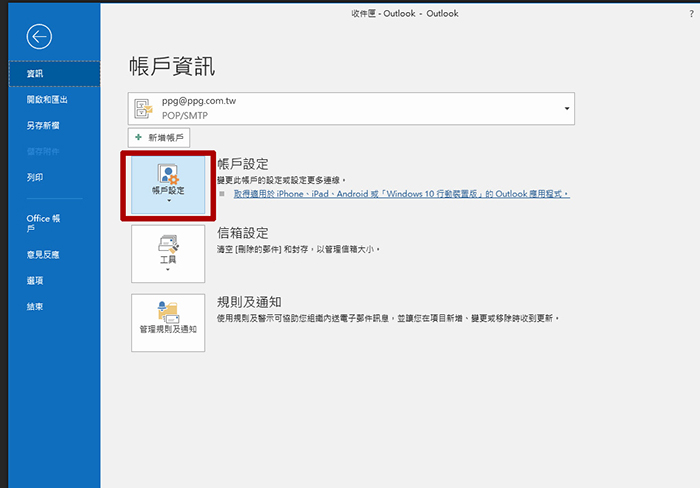The image size is (700, 488).
Task: Open the 工具 mailbox tools dropdown
Action: coord(168,254)
